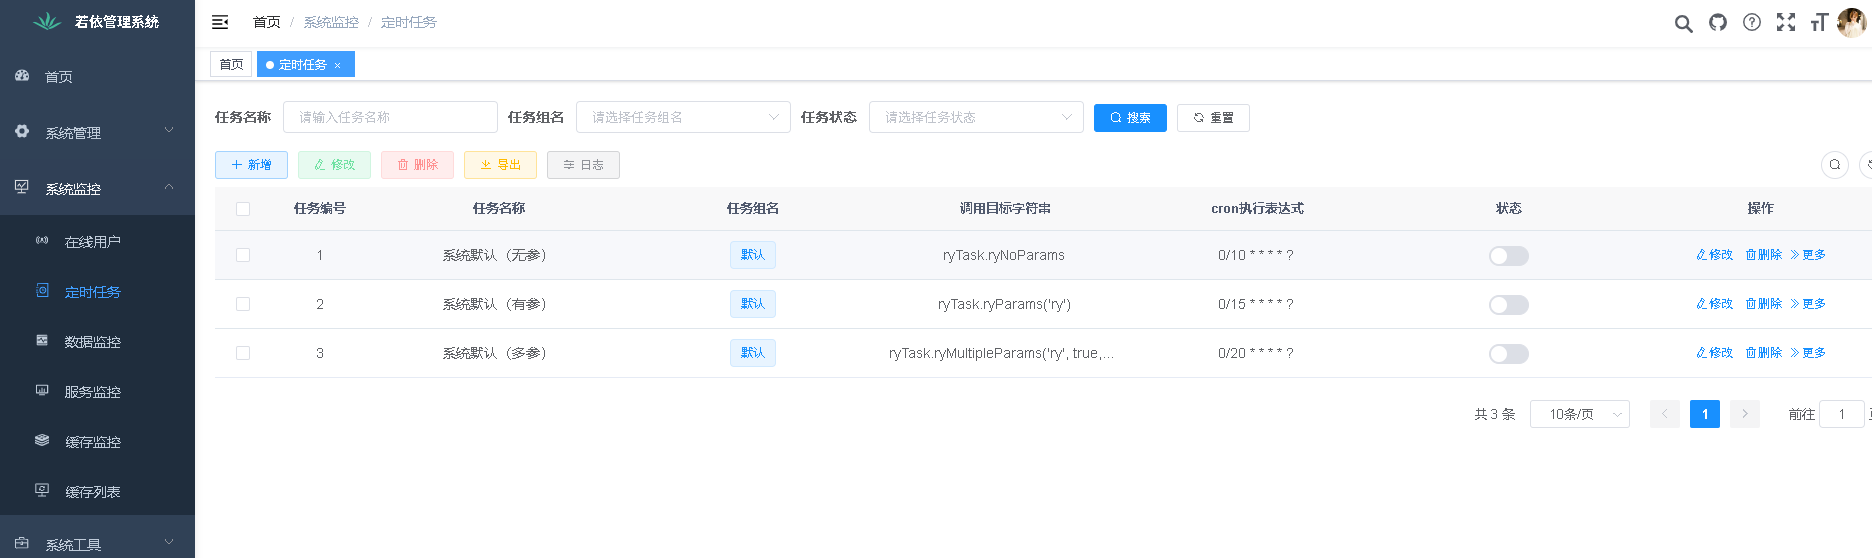
Task: Expand the 10条/页 page size selector
Action: click(1579, 414)
